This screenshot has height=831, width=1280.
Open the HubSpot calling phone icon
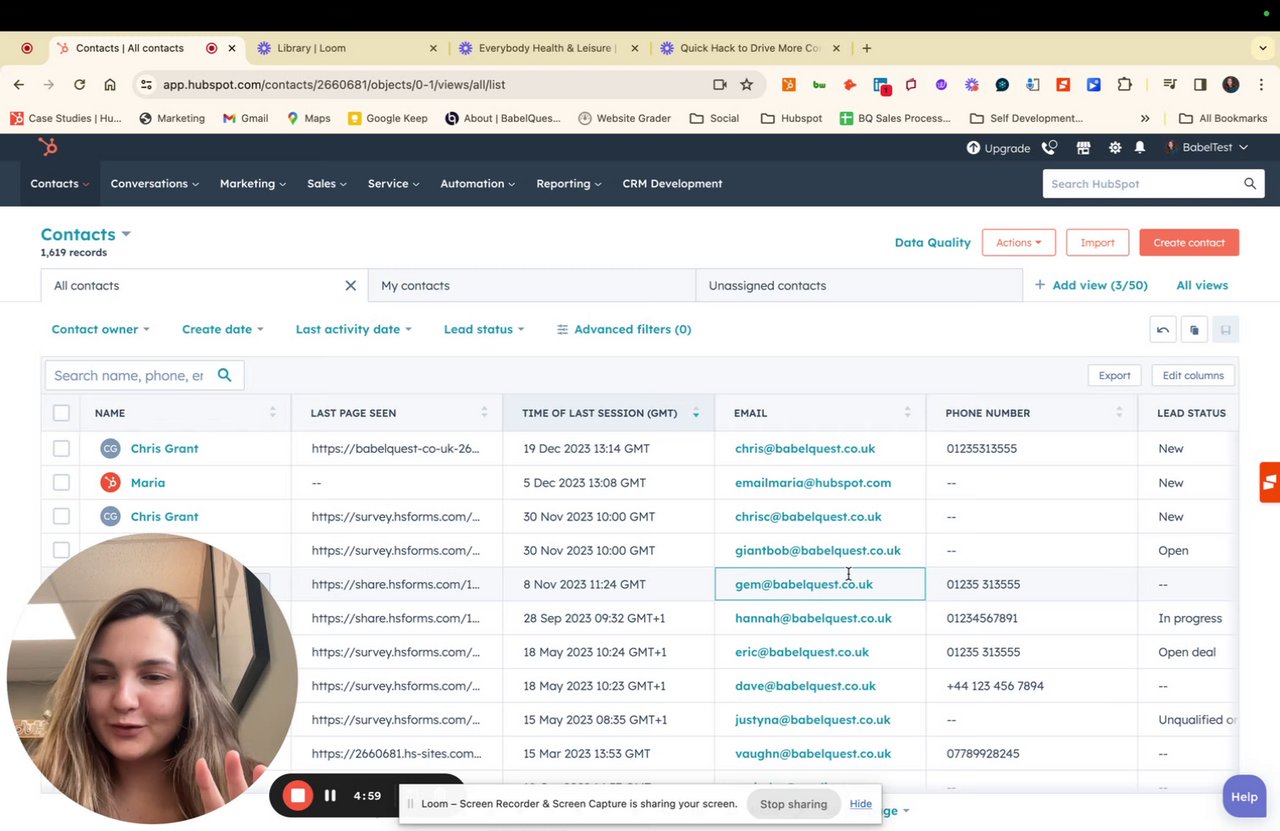point(1049,148)
